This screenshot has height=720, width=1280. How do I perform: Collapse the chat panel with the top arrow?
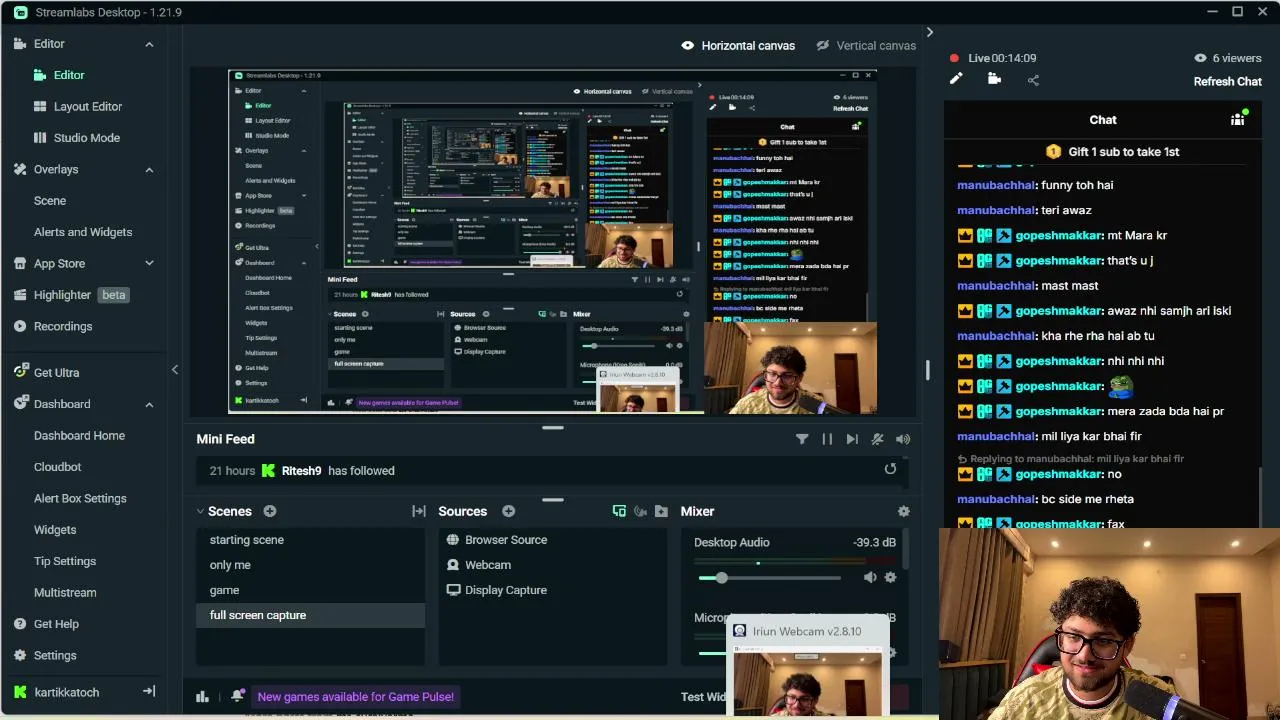(x=929, y=33)
